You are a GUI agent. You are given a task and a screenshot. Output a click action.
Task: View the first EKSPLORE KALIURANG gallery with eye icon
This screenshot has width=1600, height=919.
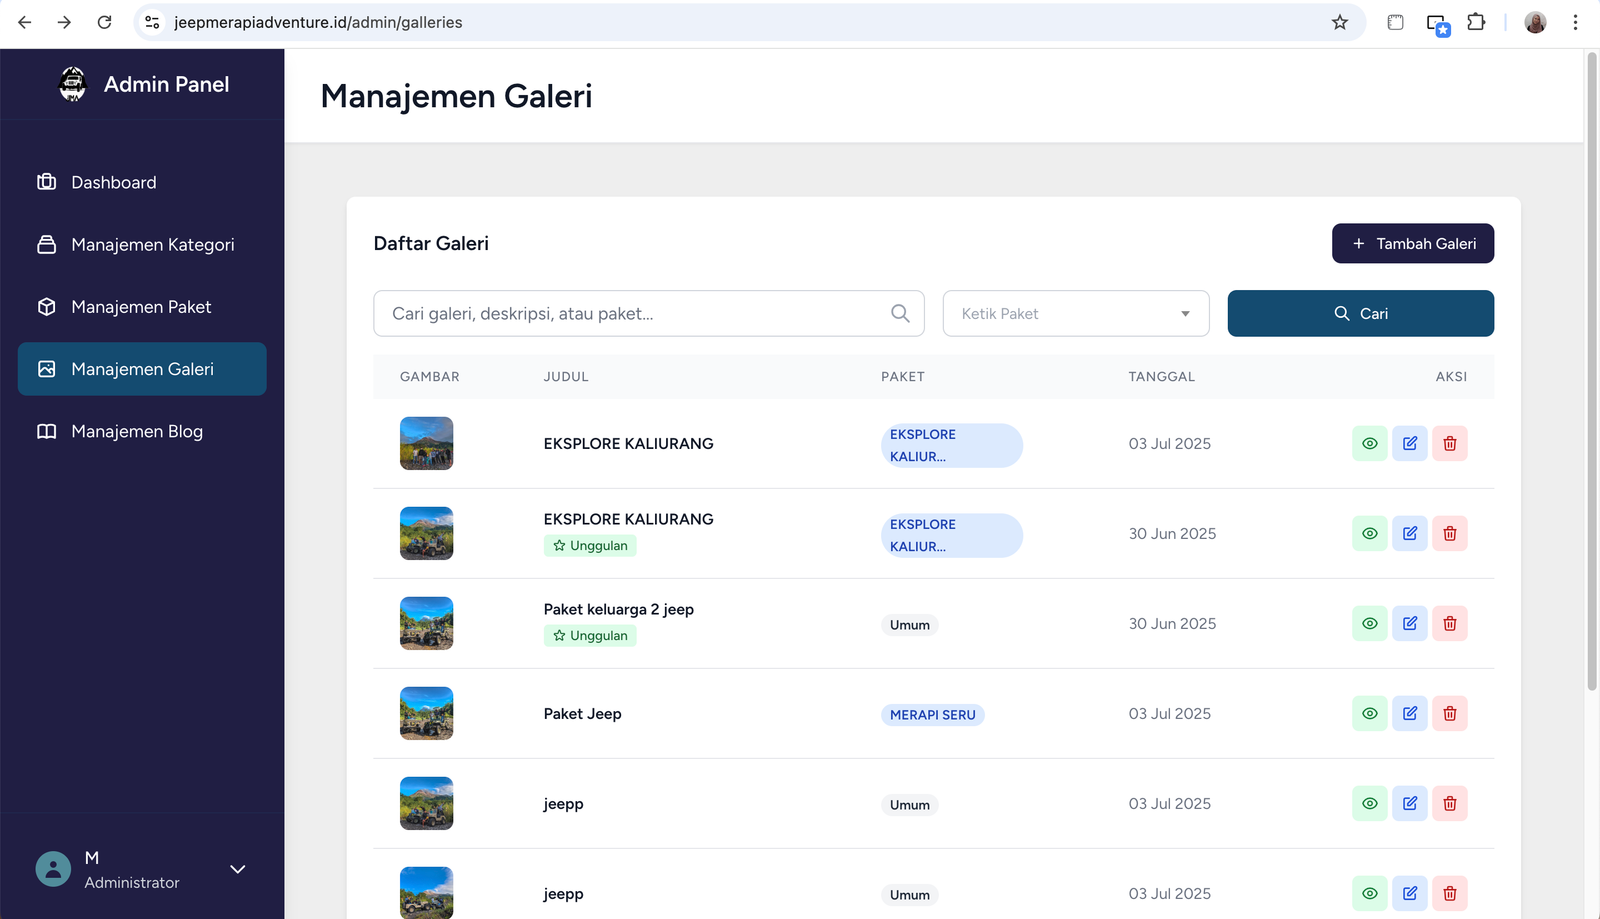tap(1369, 443)
